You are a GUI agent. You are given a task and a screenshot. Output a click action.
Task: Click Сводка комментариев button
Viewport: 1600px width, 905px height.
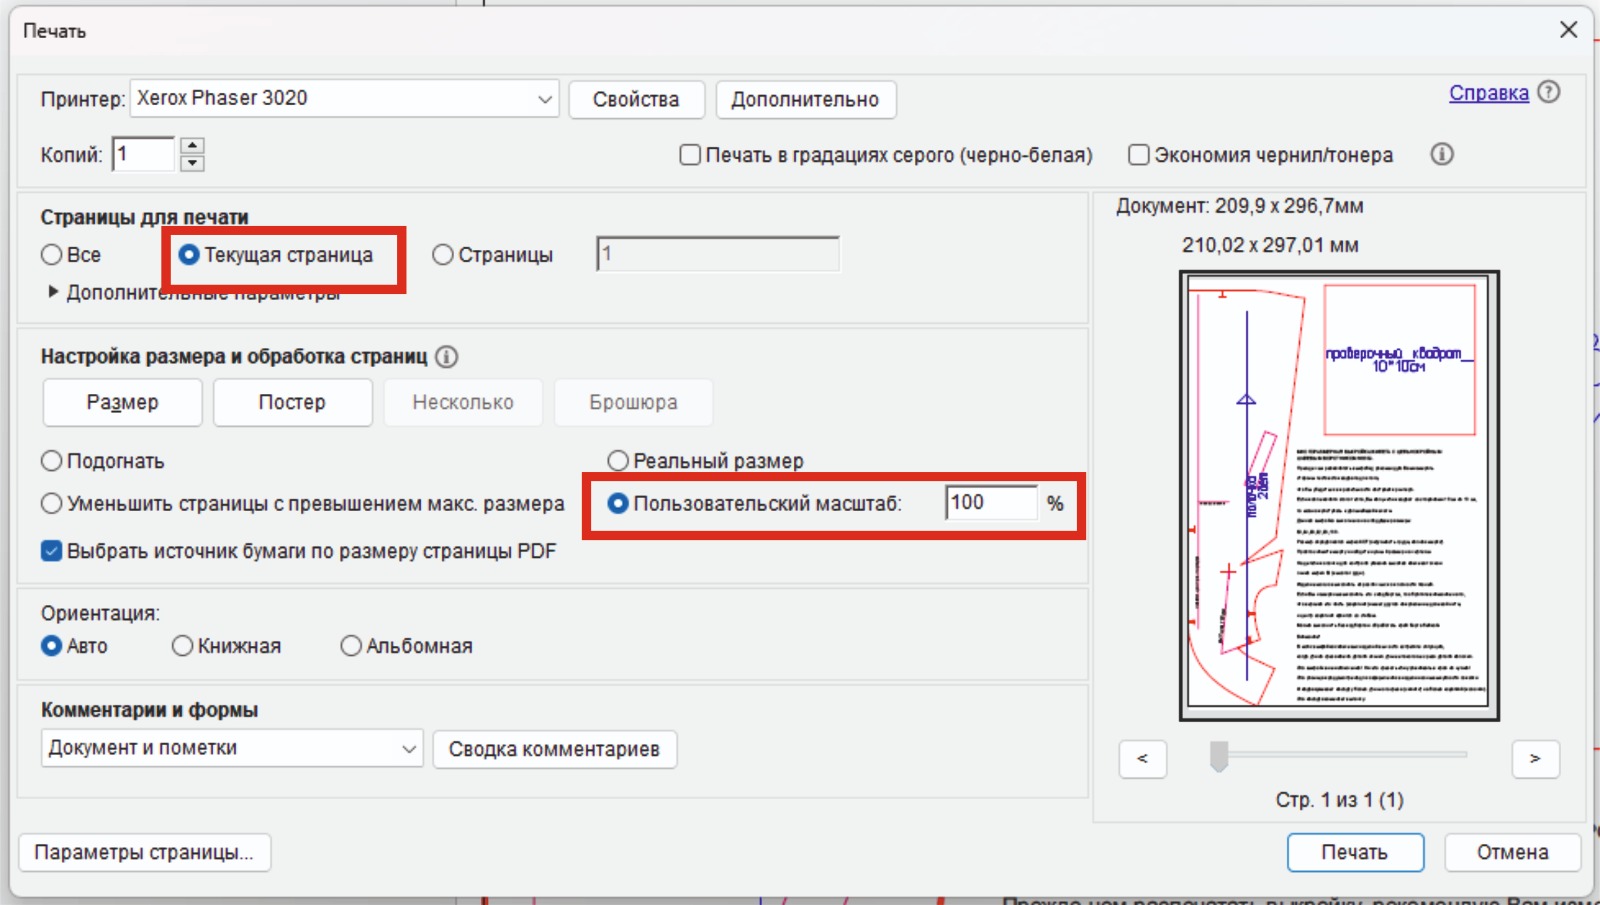(x=554, y=749)
